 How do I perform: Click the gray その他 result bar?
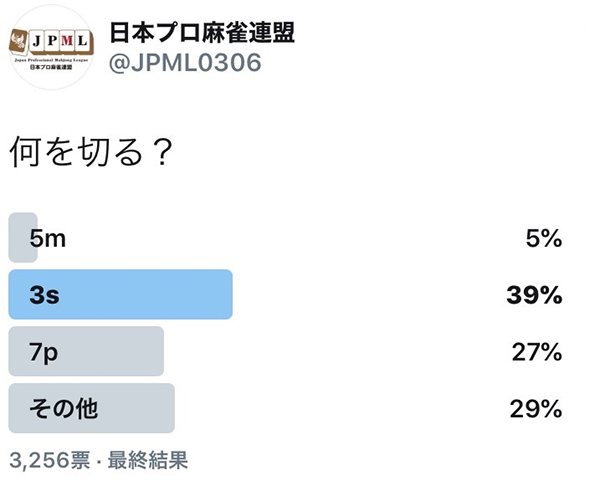pos(91,408)
